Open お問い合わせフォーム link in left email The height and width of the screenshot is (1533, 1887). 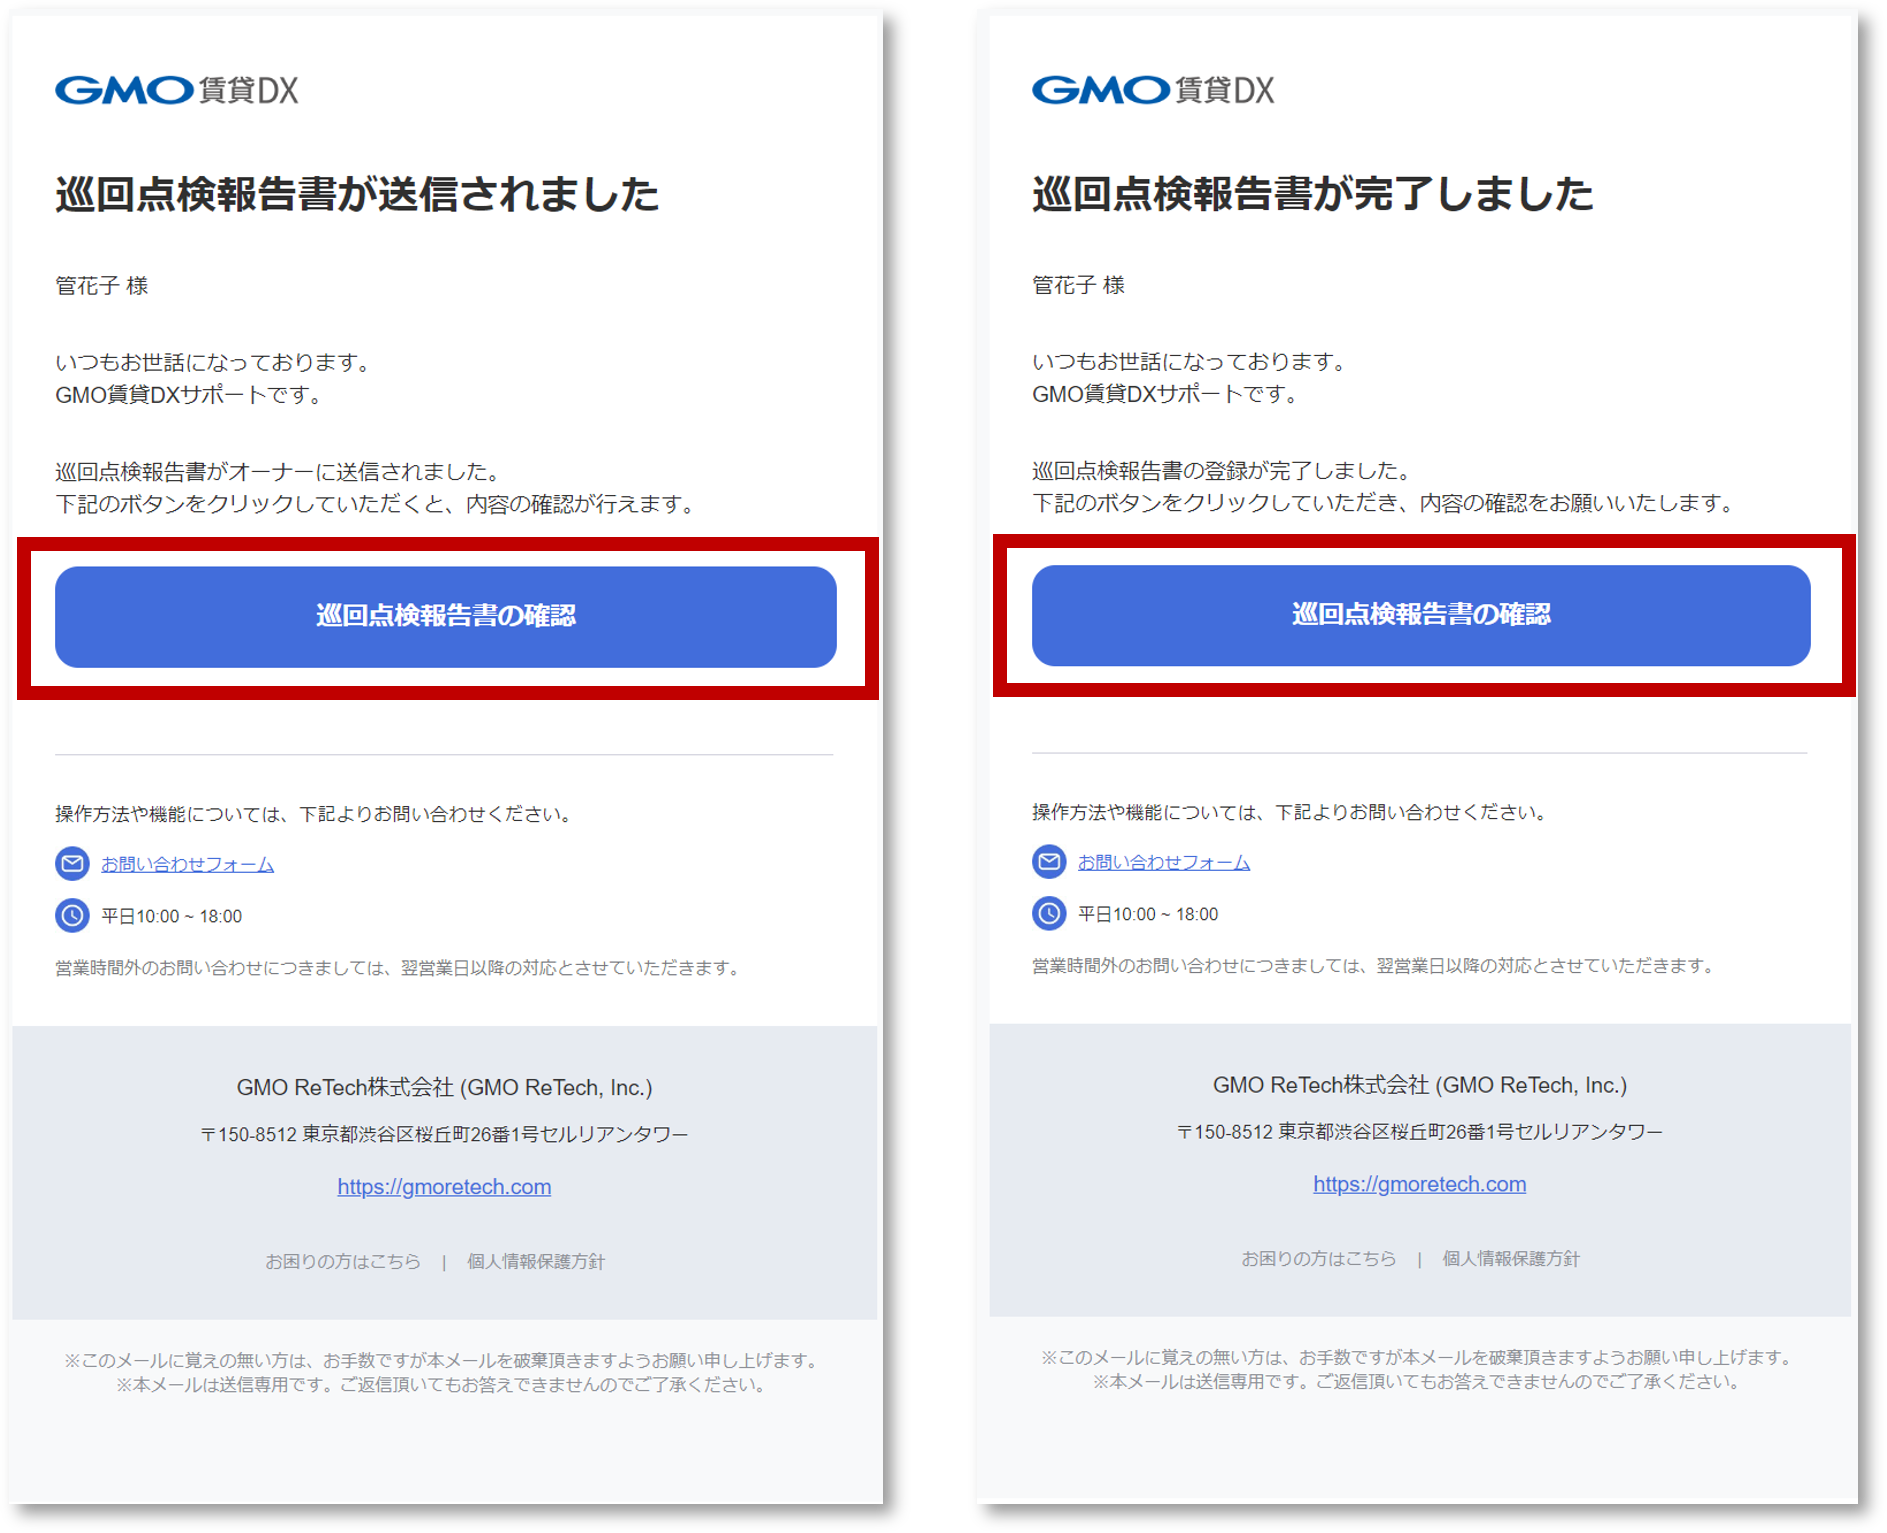[x=187, y=865]
